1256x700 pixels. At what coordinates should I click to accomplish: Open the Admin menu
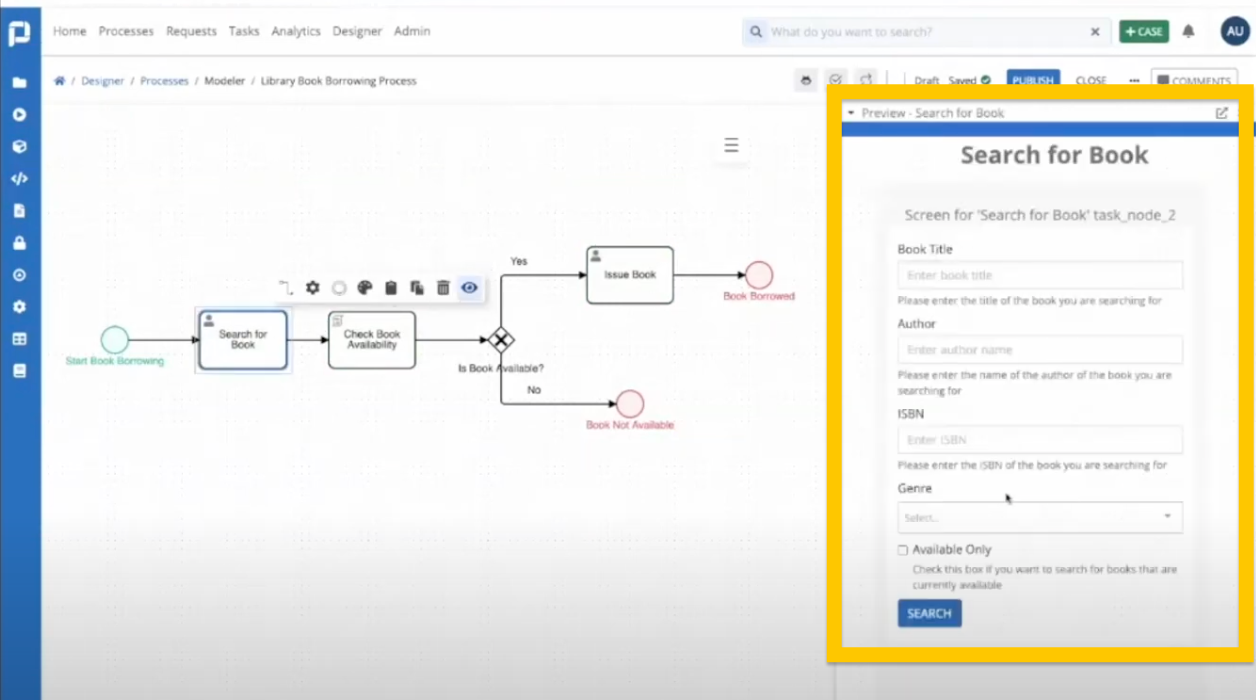coord(412,31)
